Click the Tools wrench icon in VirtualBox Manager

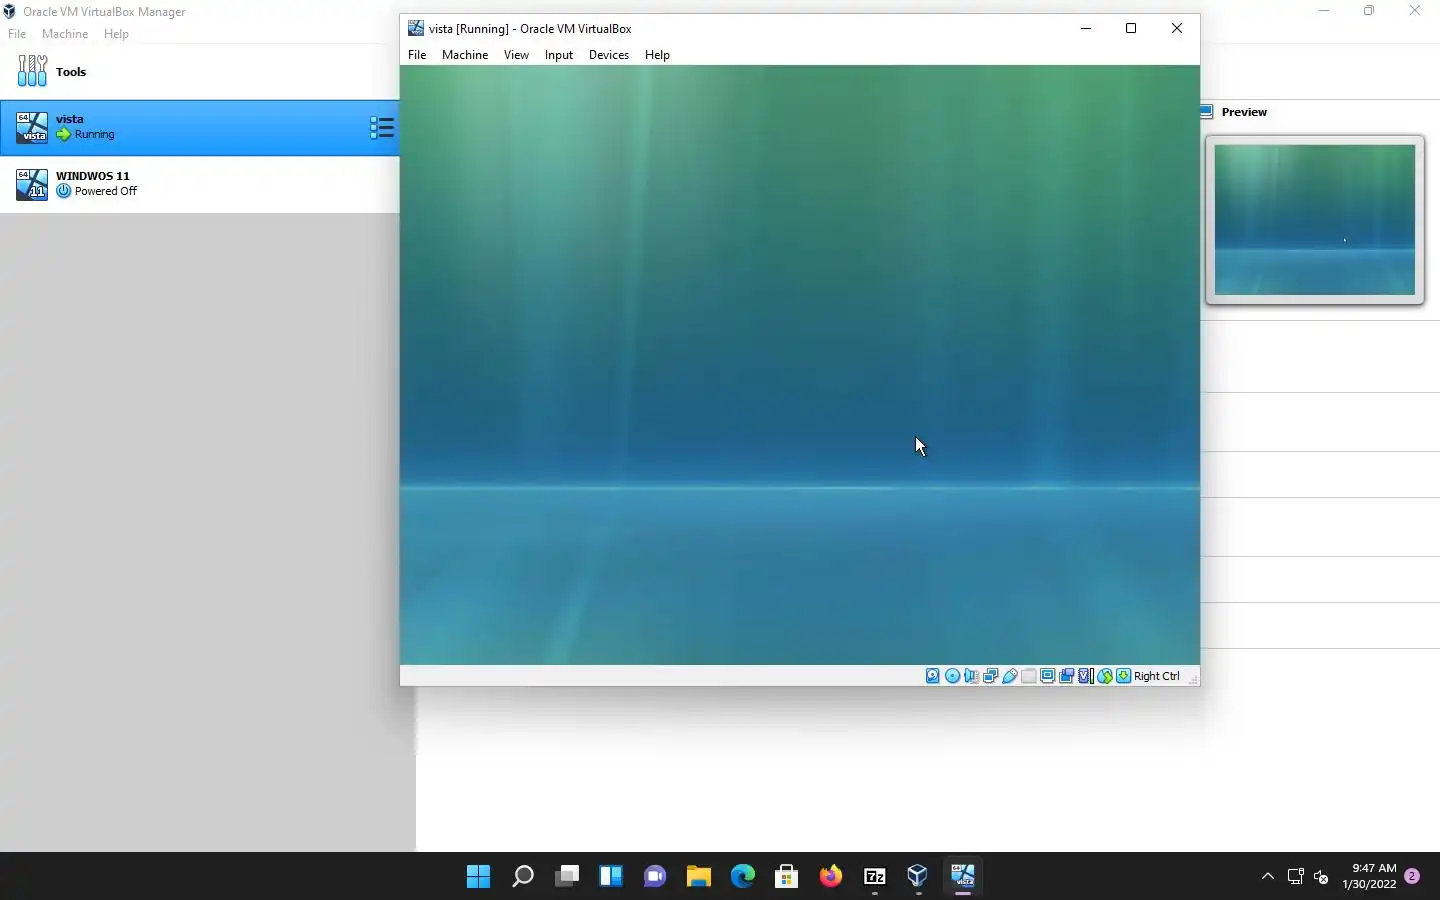(32, 71)
